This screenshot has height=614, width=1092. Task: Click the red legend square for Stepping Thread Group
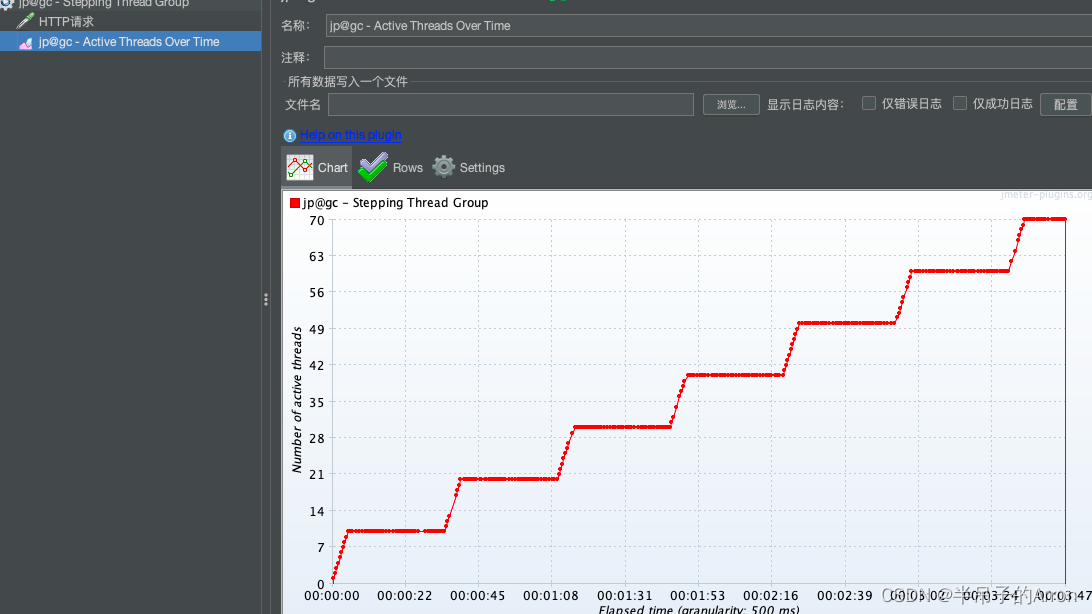click(294, 202)
